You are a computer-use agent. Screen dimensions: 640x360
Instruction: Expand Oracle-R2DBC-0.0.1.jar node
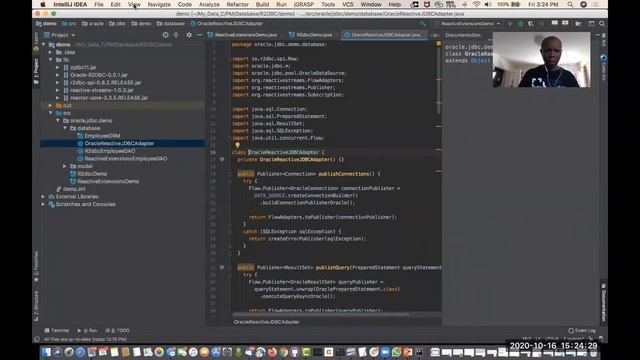click(x=58, y=75)
